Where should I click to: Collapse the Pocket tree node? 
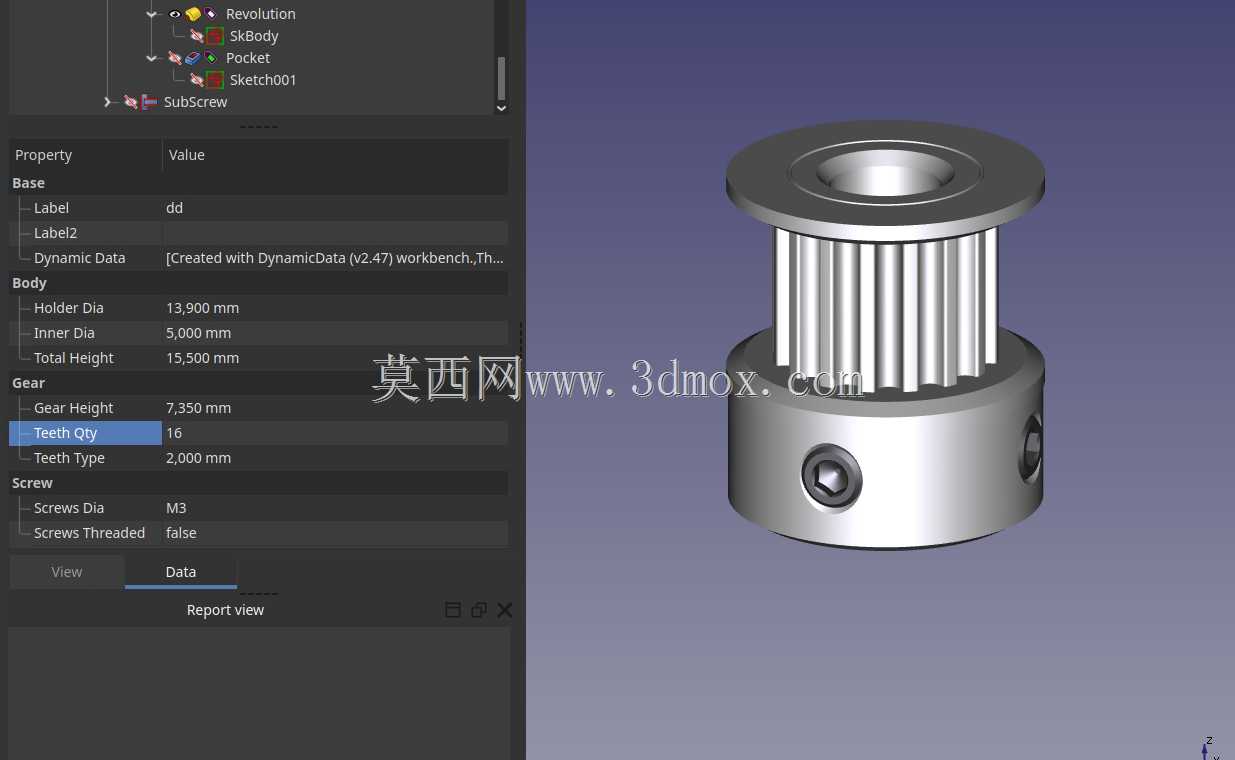pyautogui.click(x=152, y=58)
